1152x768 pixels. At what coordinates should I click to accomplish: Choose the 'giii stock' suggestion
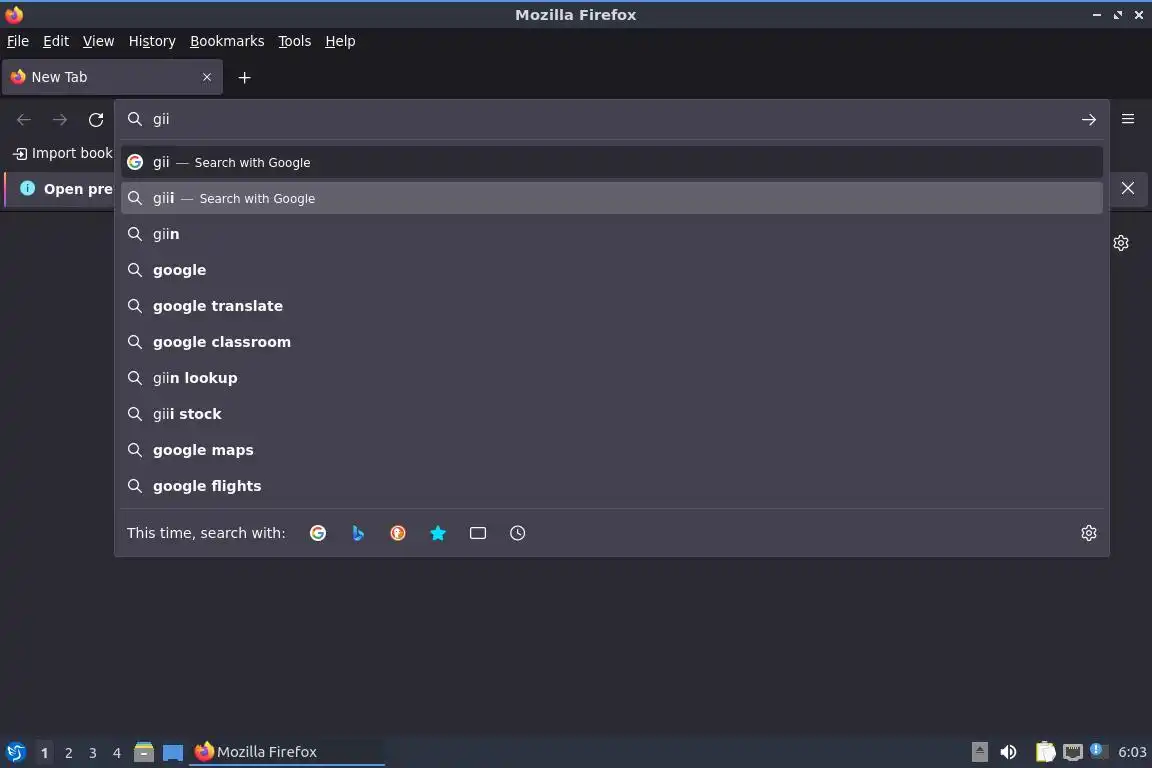pyautogui.click(x=612, y=414)
